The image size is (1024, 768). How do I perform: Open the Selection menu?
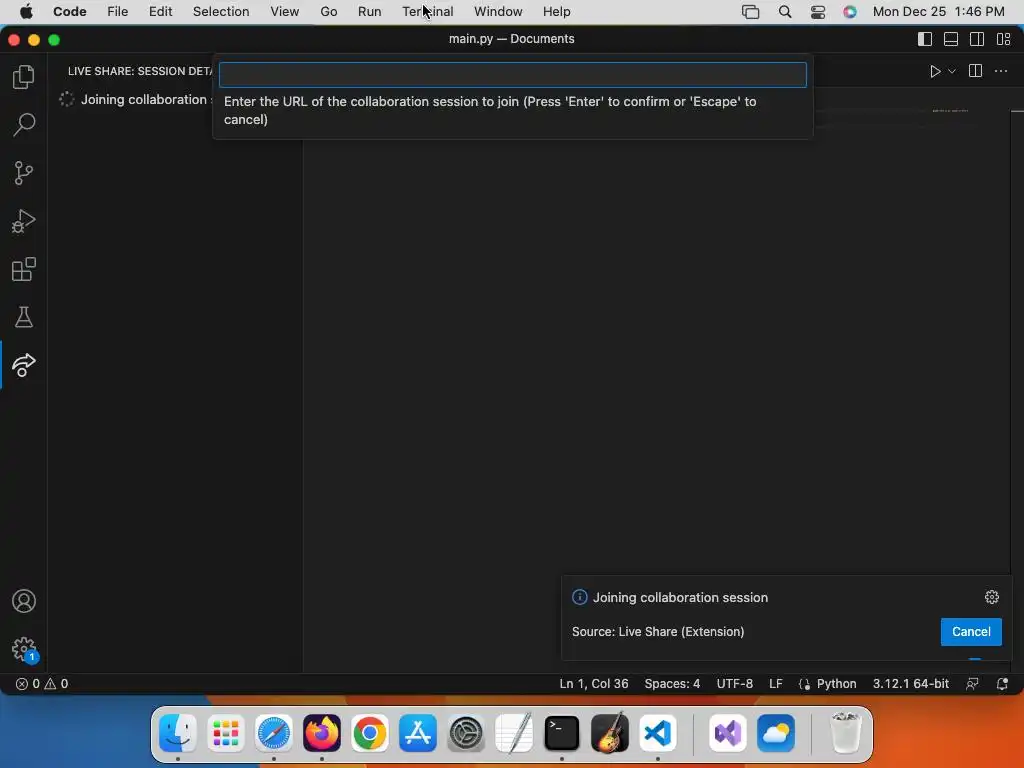pyautogui.click(x=221, y=12)
